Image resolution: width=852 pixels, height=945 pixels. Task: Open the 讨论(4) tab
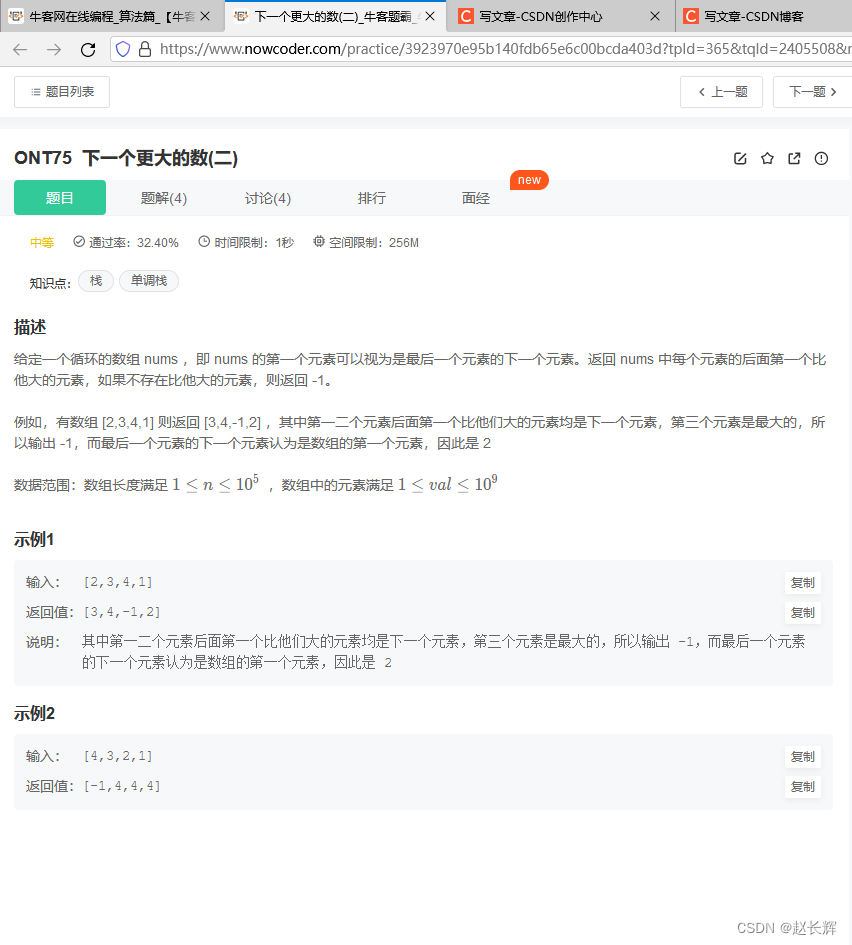click(267, 197)
